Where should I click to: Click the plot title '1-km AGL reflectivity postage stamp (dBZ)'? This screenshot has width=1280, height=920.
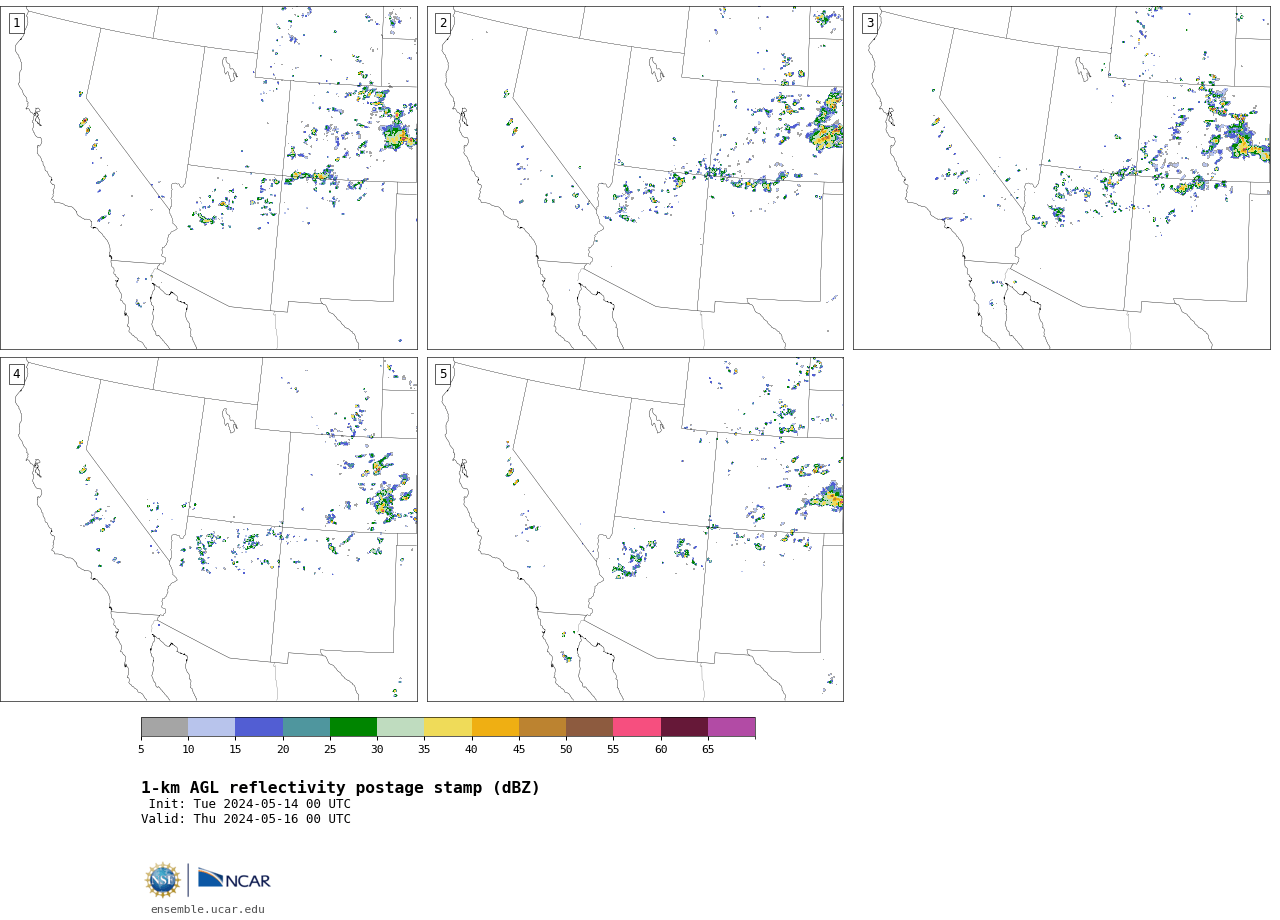340,788
